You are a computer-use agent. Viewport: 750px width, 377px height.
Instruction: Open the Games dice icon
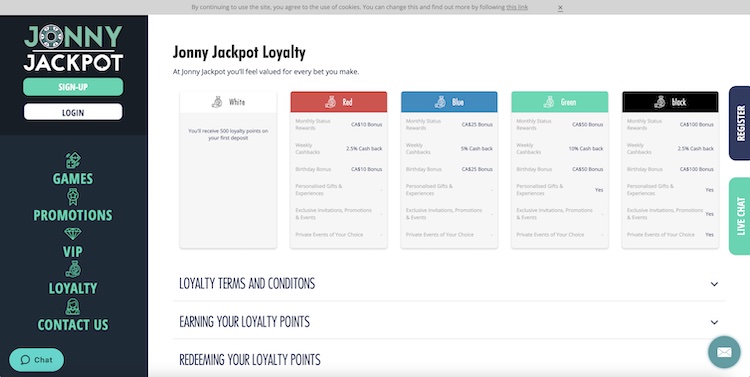73,160
